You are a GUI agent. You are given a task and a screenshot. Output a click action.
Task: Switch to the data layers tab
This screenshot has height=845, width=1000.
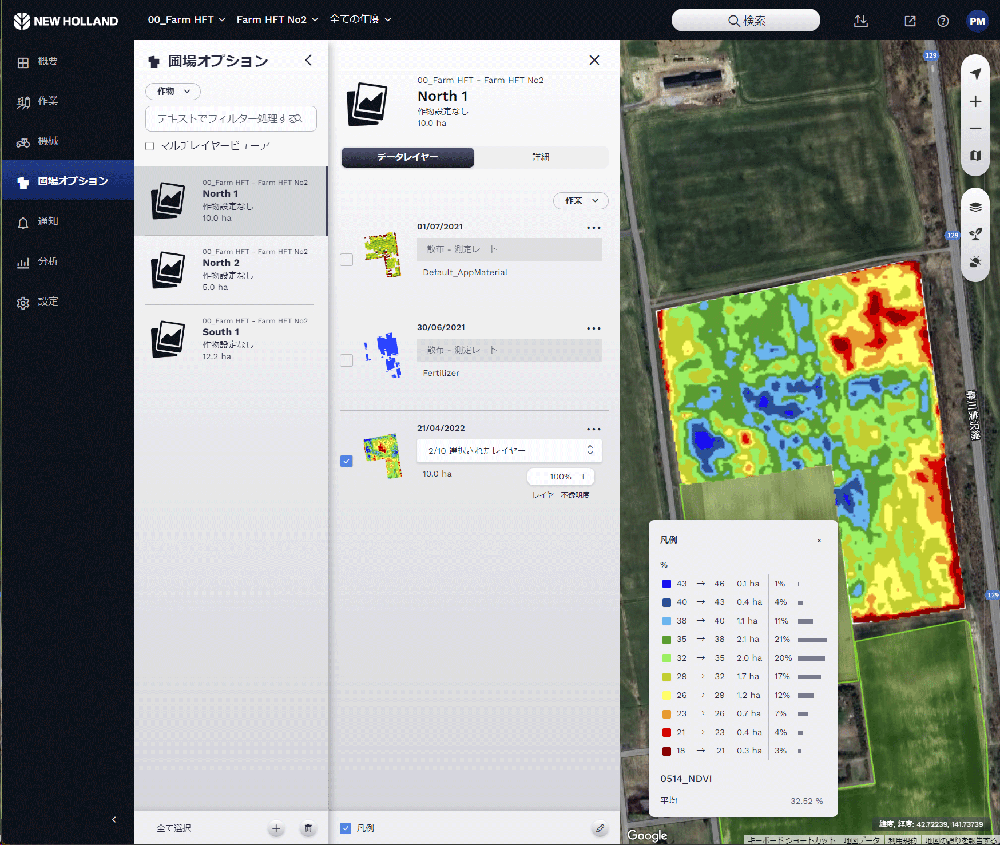click(x=408, y=157)
